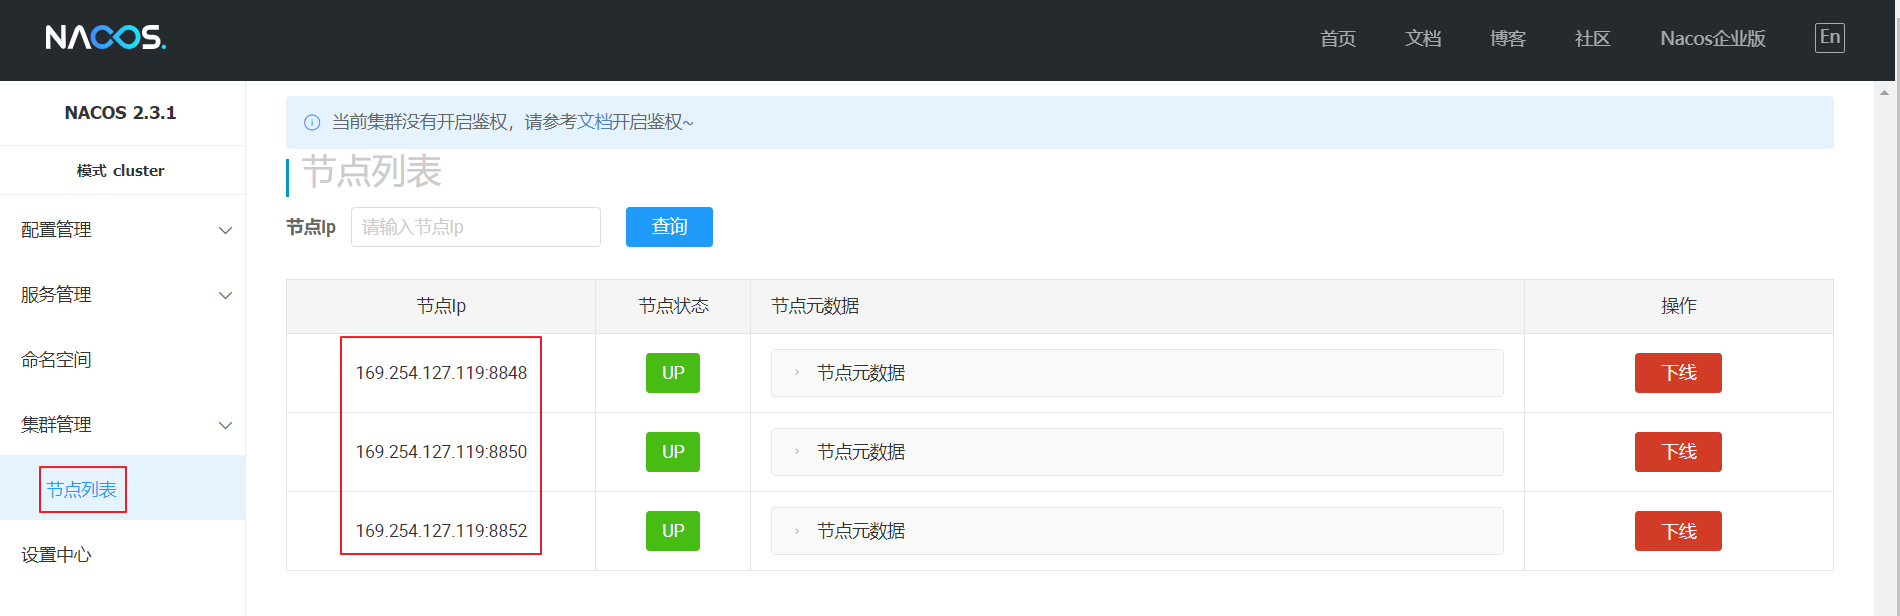This screenshot has width=1900, height=616.
Task: Collapse the 集群管理 sidebar menu chevron
Action: click(x=225, y=426)
